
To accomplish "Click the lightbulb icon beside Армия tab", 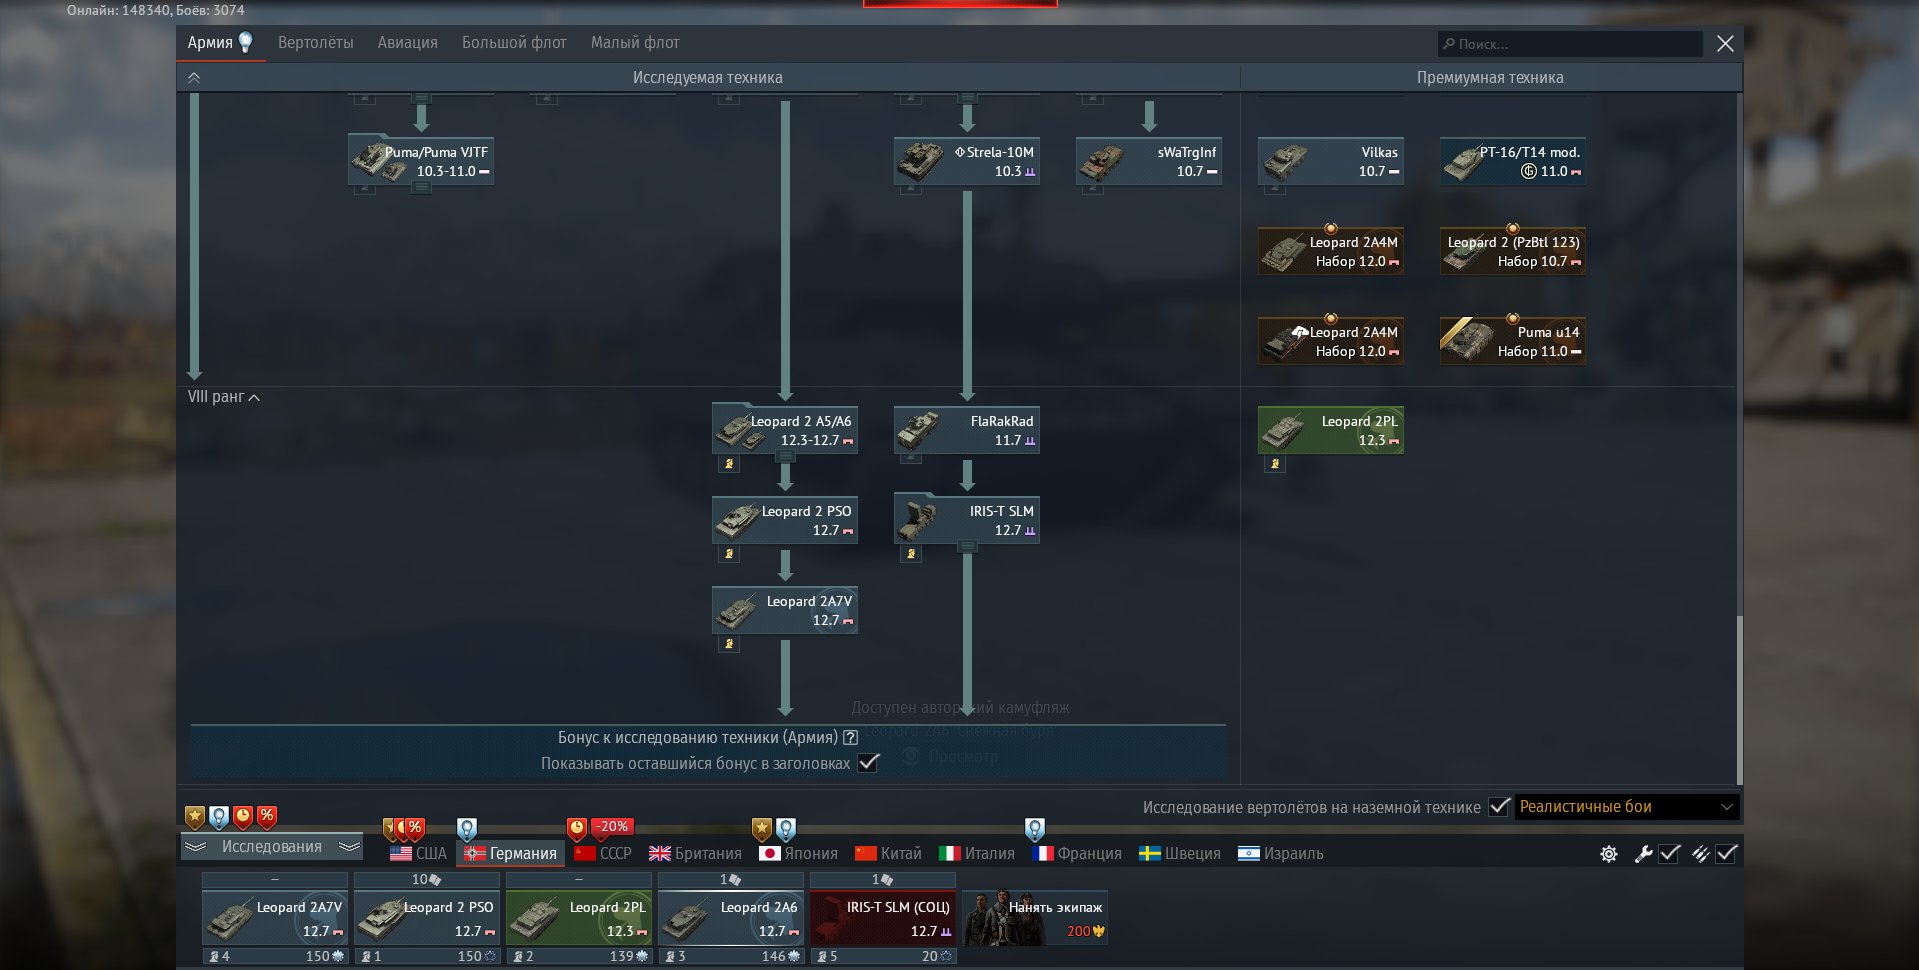I will pos(245,42).
